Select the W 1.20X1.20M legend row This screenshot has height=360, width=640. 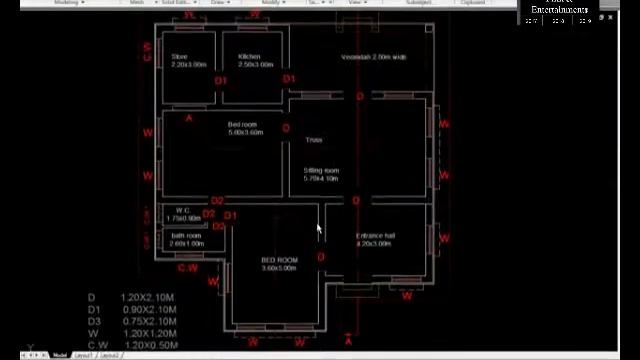pyautogui.click(x=132, y=333)
